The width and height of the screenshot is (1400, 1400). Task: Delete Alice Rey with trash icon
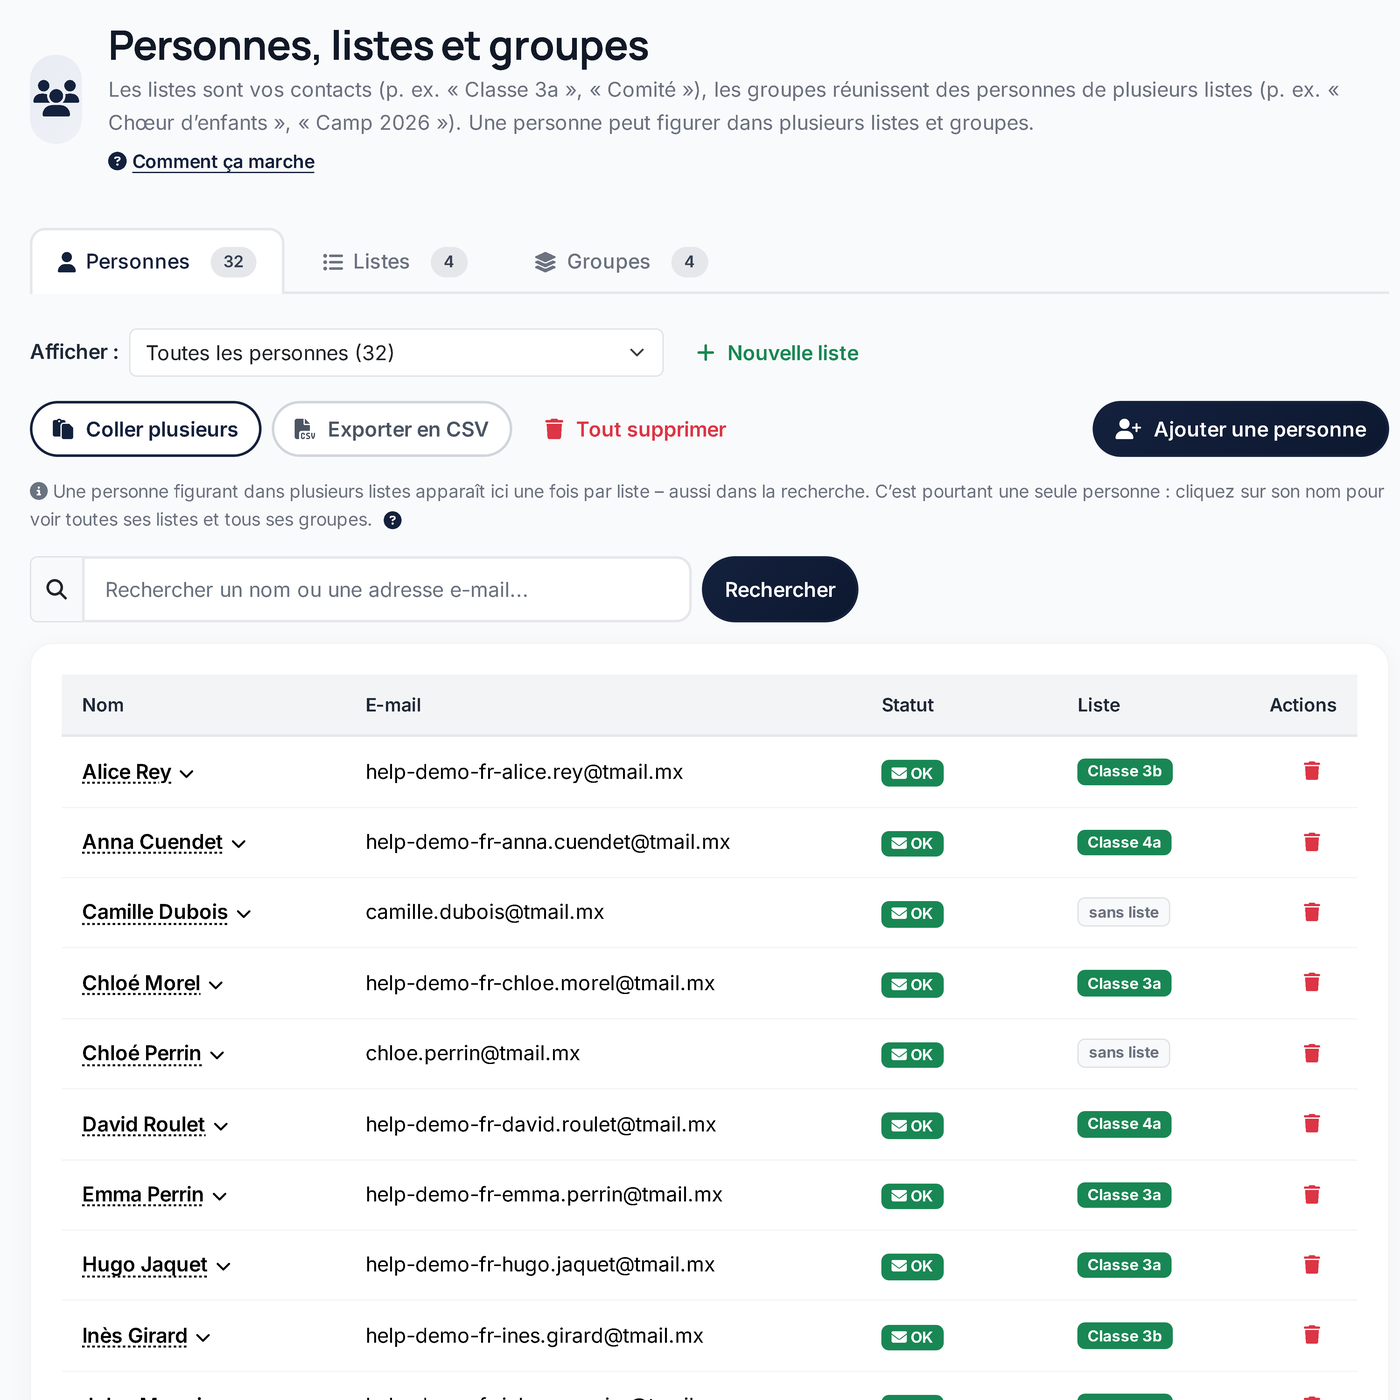(1312, 771)
